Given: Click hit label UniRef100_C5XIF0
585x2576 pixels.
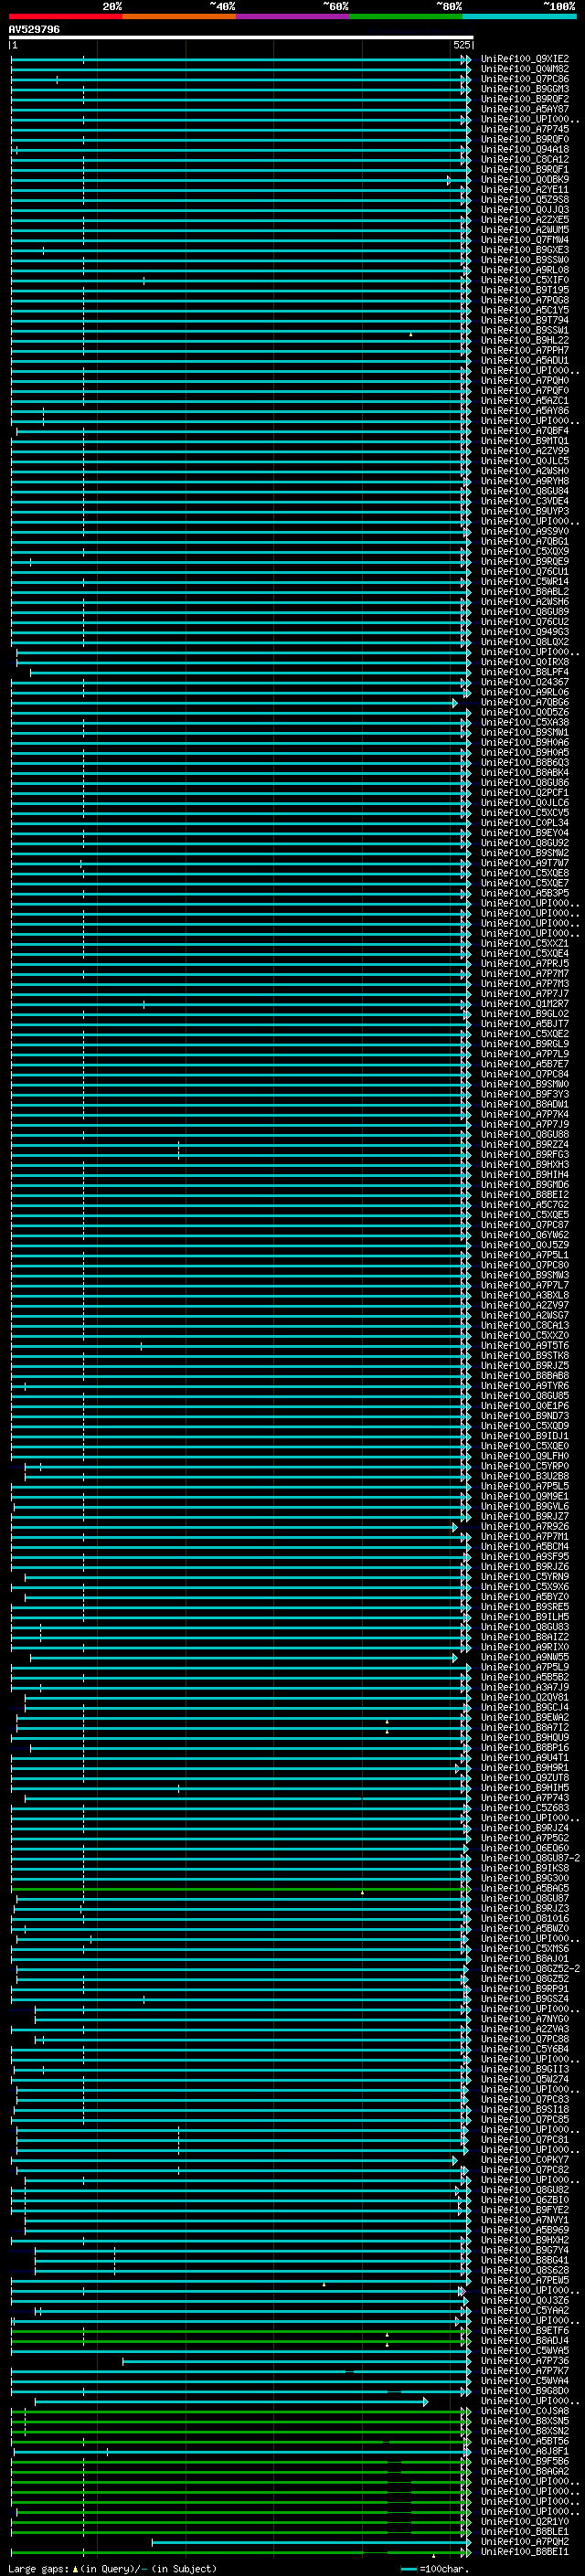Looking at the screenshot, I should click(525, 280).
